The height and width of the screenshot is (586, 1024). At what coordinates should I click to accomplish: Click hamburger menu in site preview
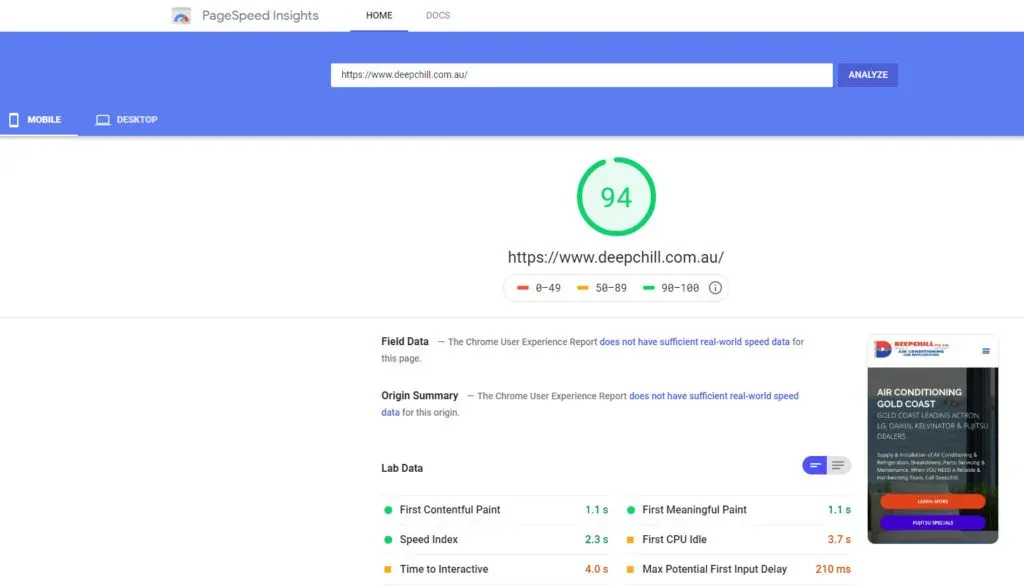[985, 351]
